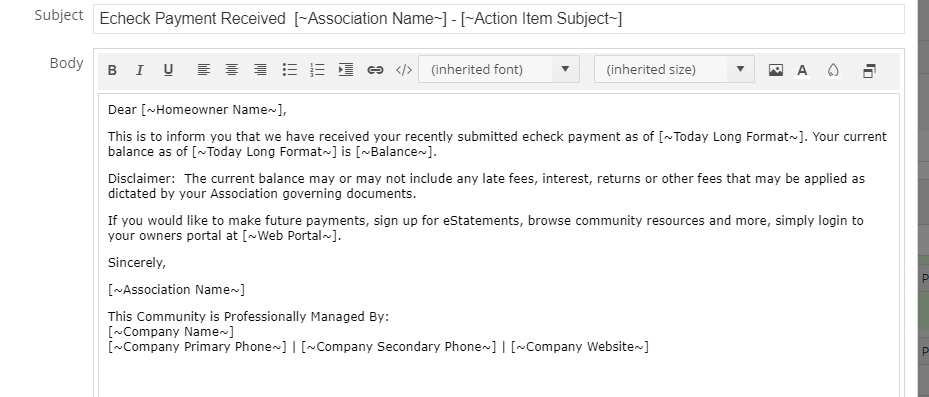
Task: Click the font dropdown arrow
Action: pos(565,69)
